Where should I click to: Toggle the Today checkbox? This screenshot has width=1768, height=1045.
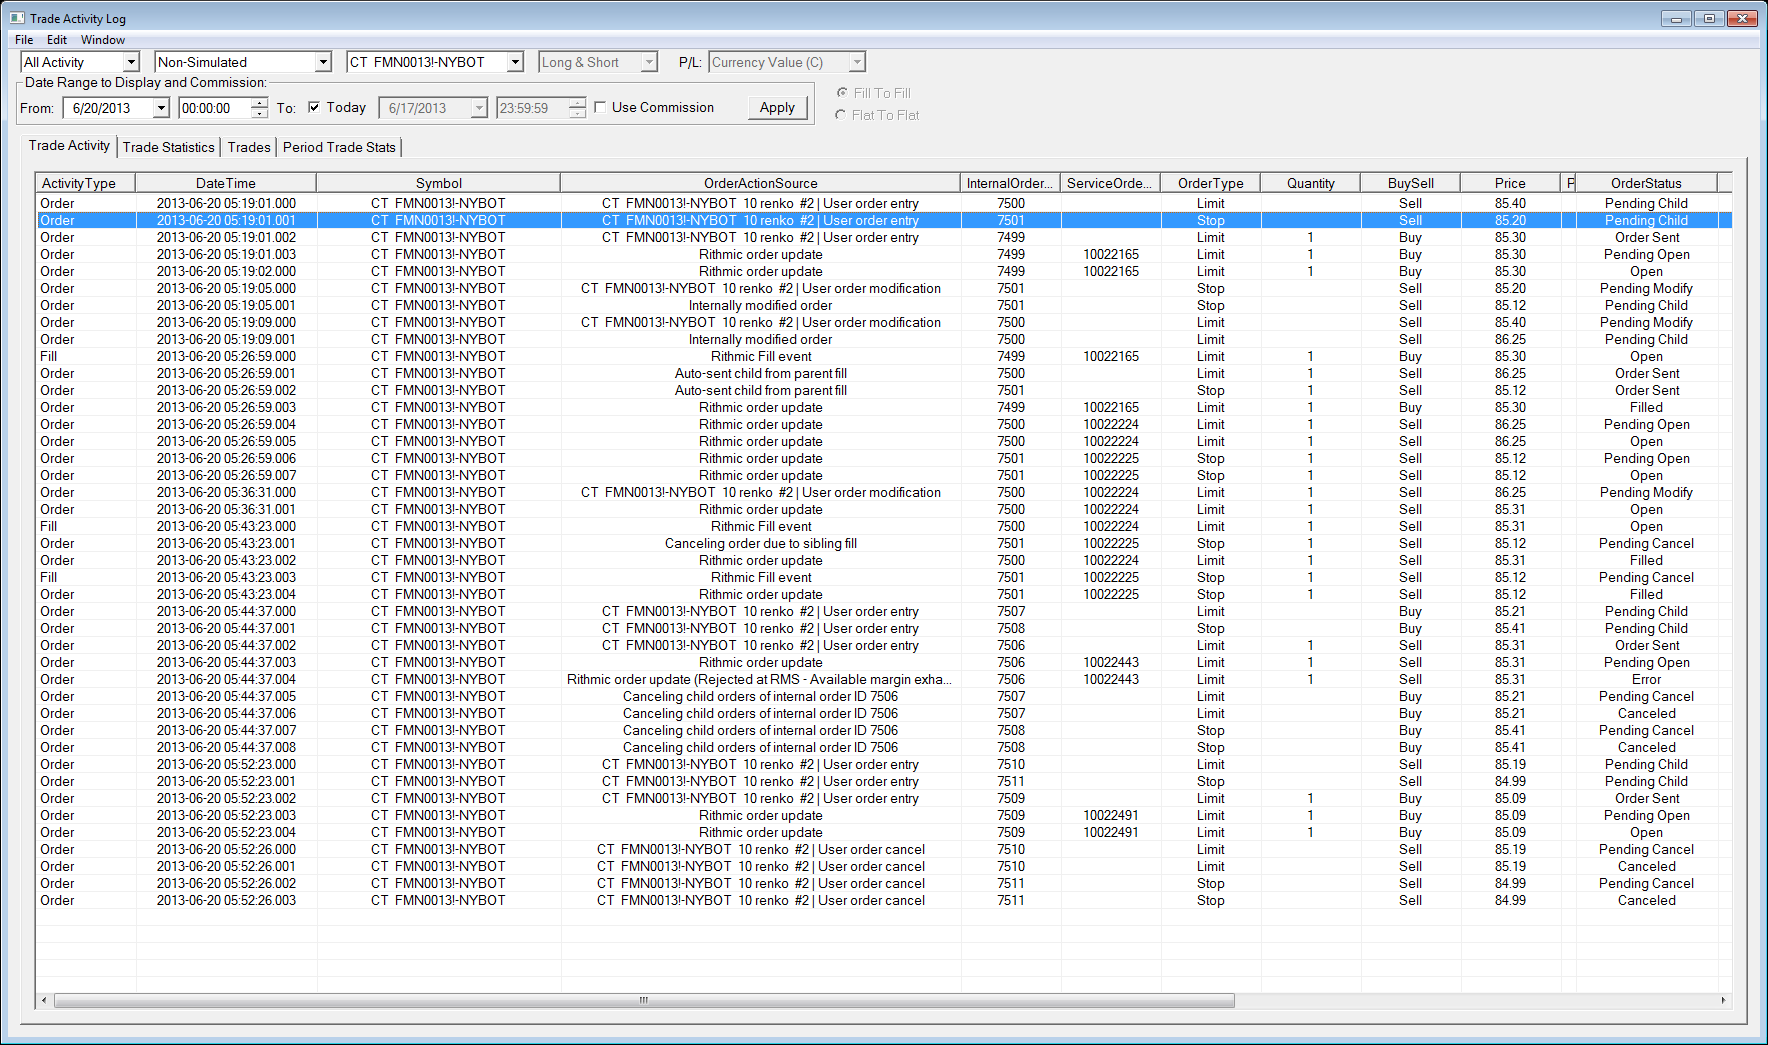(x=314, y=107)
